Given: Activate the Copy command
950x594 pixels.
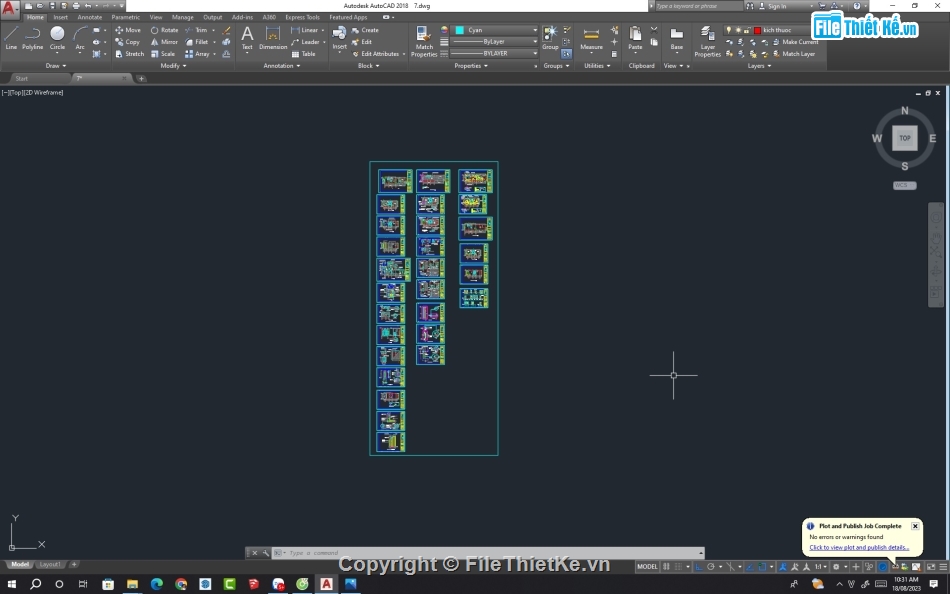Looking at the screenshot, I should pos(127,42).
